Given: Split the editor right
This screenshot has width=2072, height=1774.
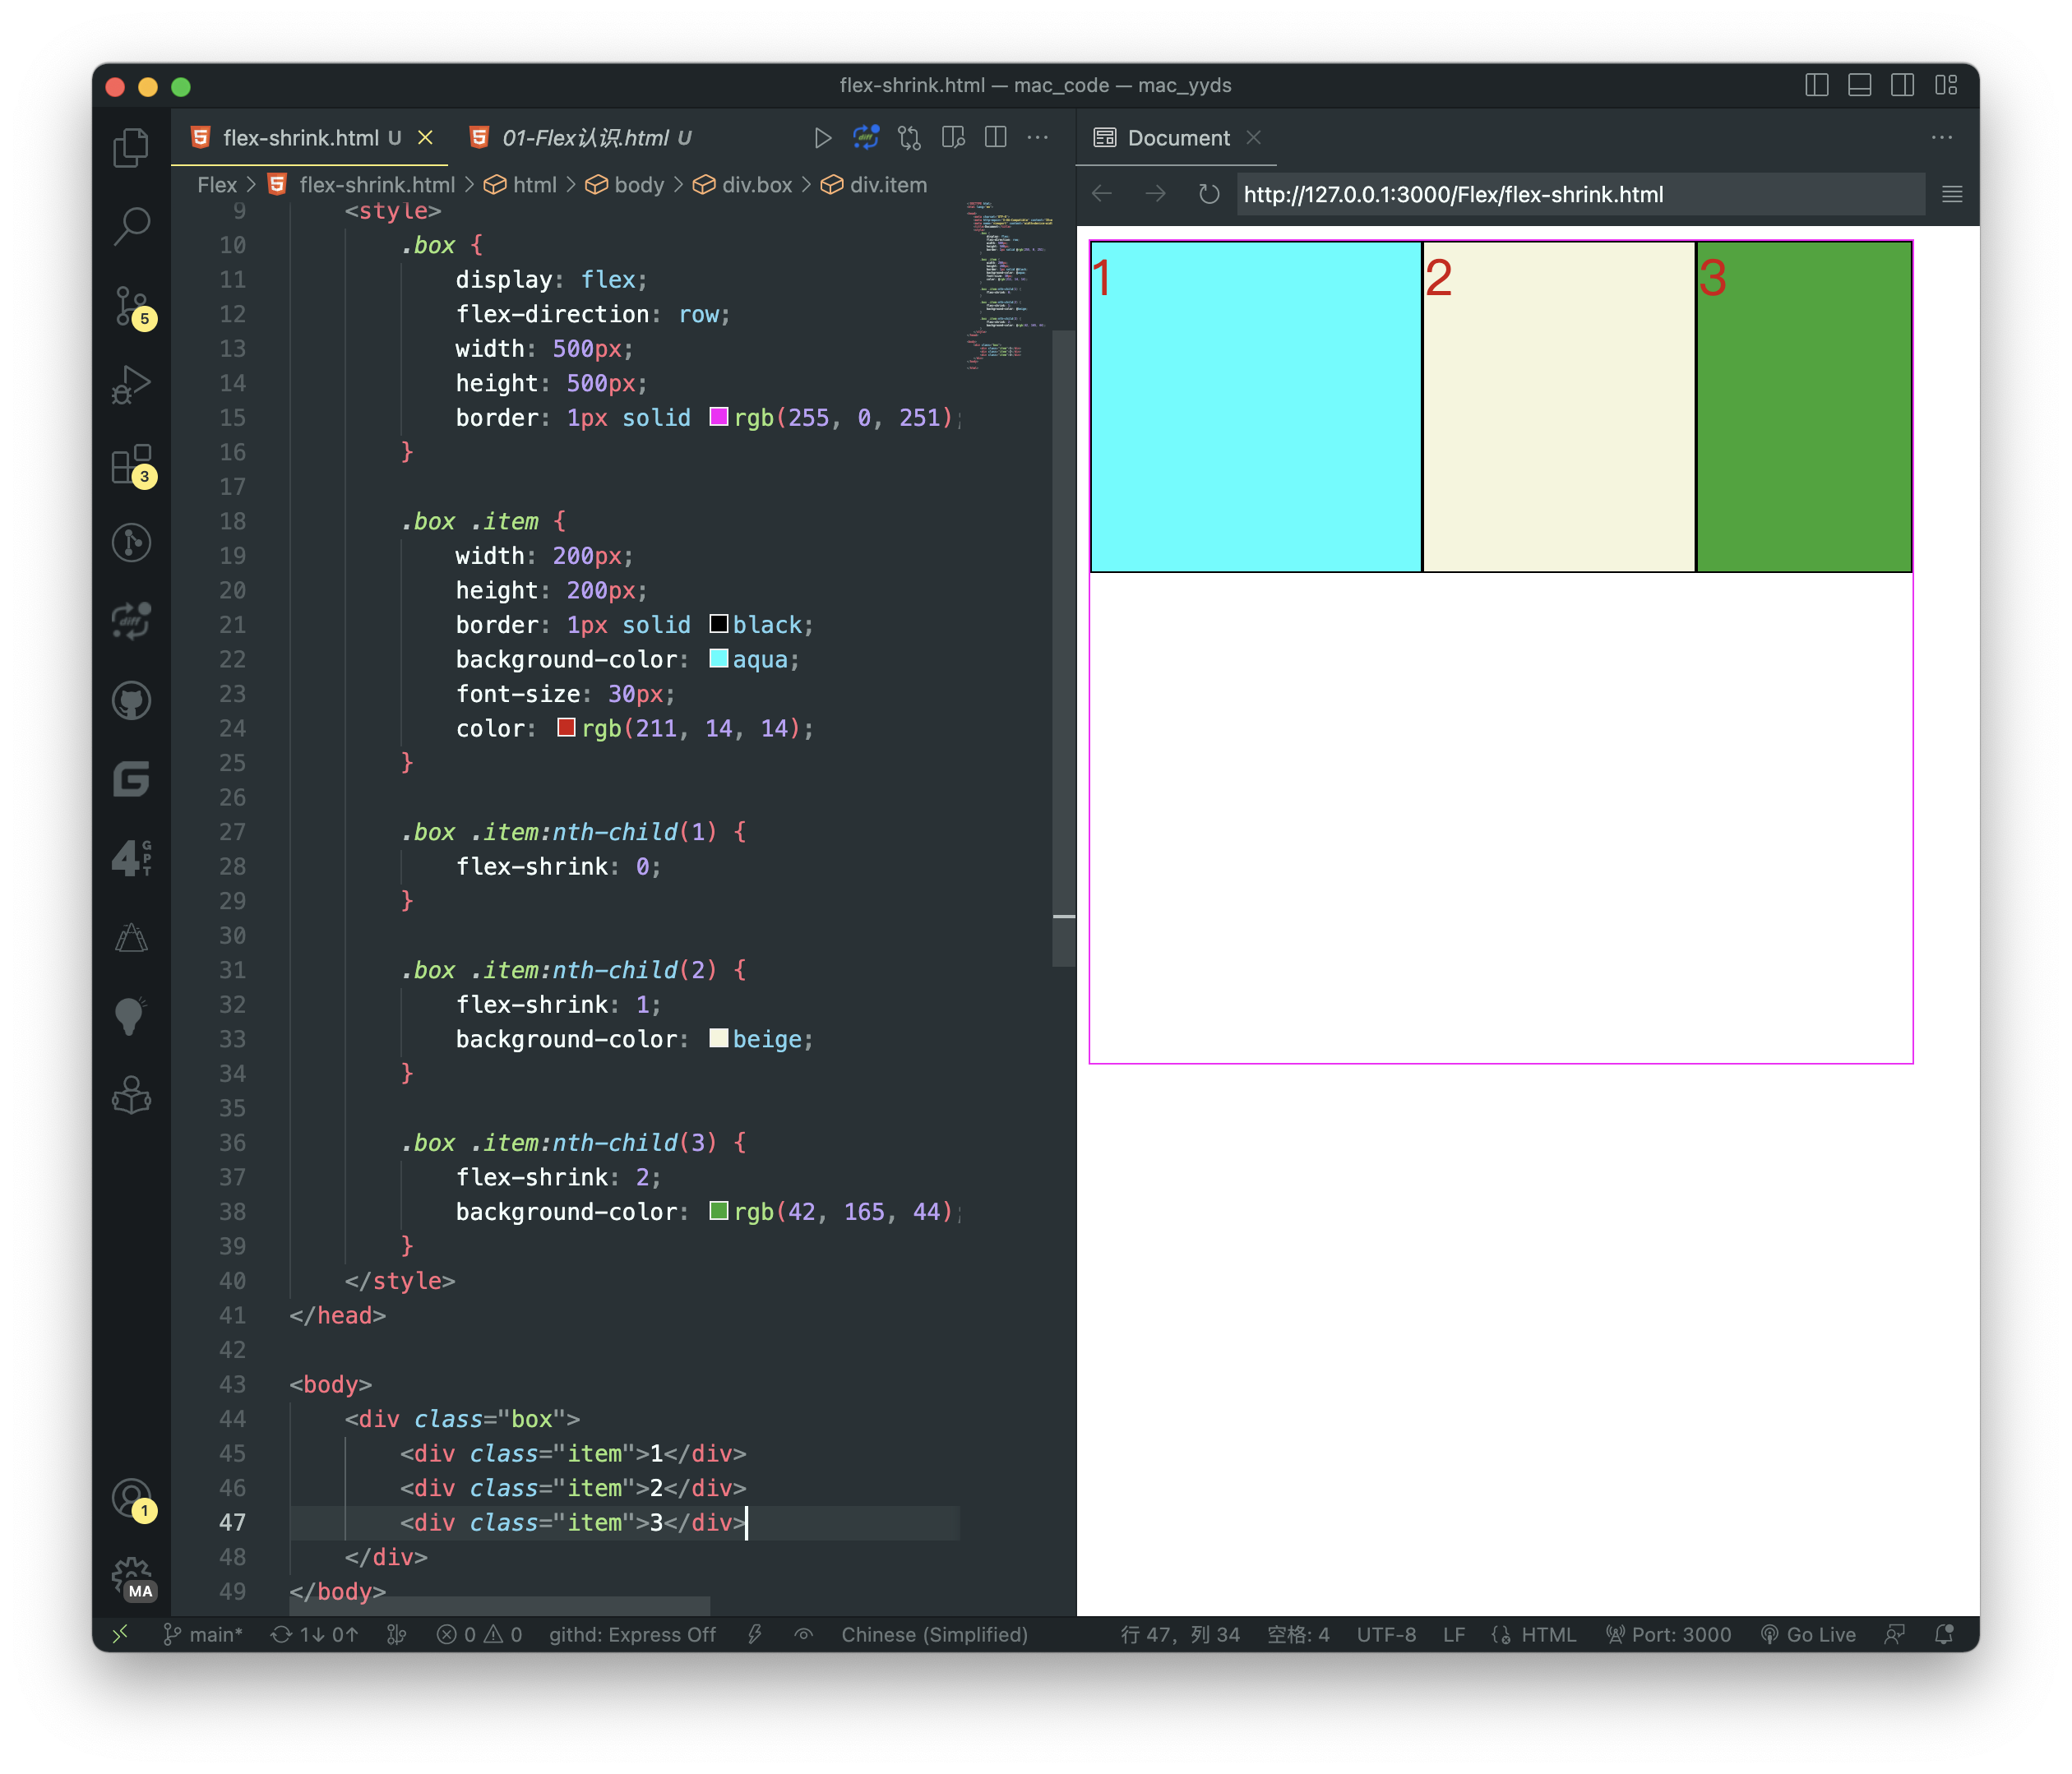Looking at the screenshot, I should point(996,138).
